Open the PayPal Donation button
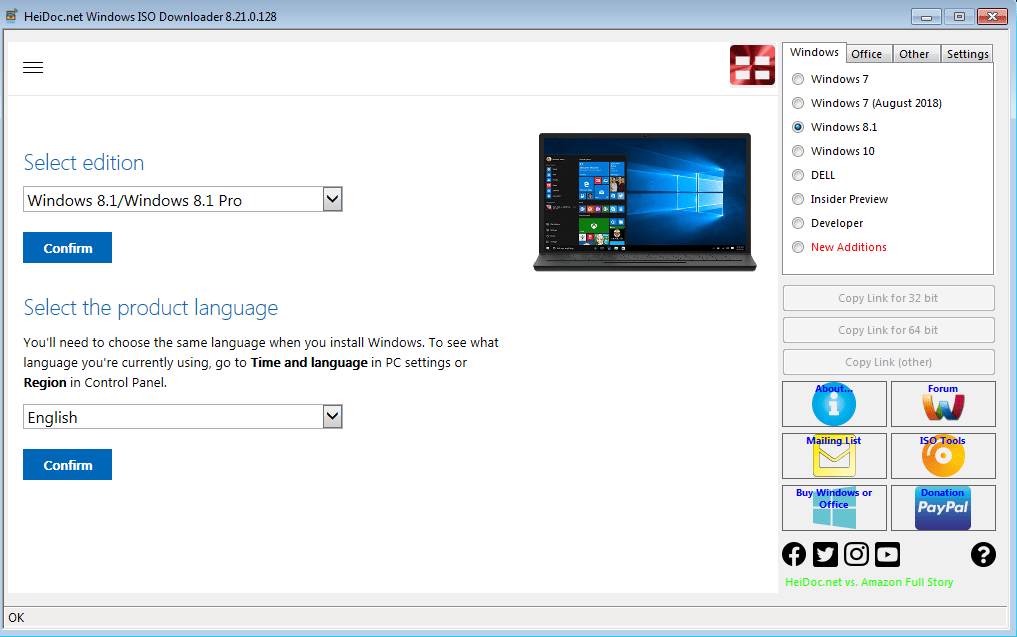This screenshot has width=1017, height=637. (x=943, y=507)
